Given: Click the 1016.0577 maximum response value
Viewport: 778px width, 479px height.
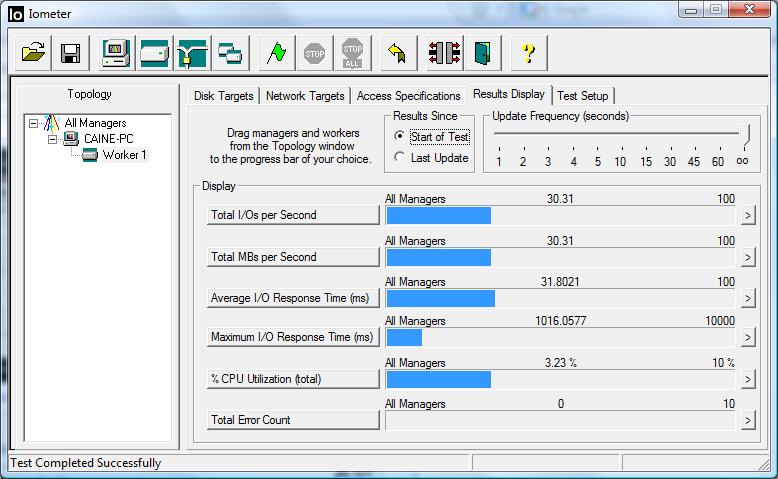Looking at the screenshot, I should pos(561,321).
